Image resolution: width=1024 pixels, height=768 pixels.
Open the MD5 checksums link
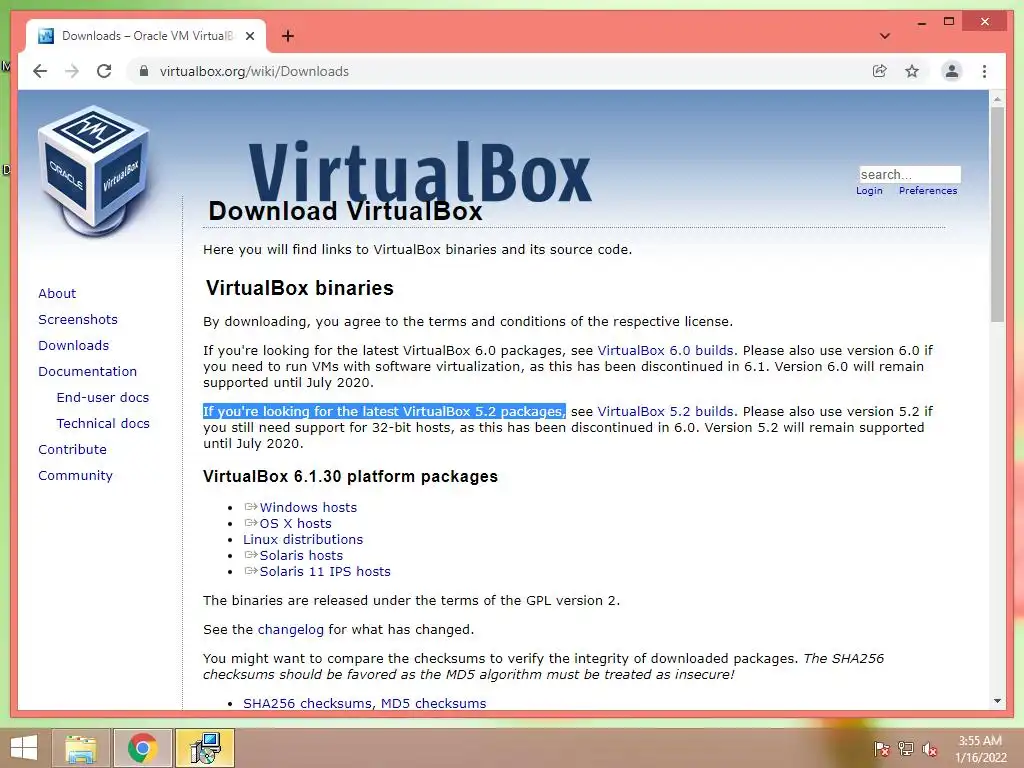tap(434, 704)
